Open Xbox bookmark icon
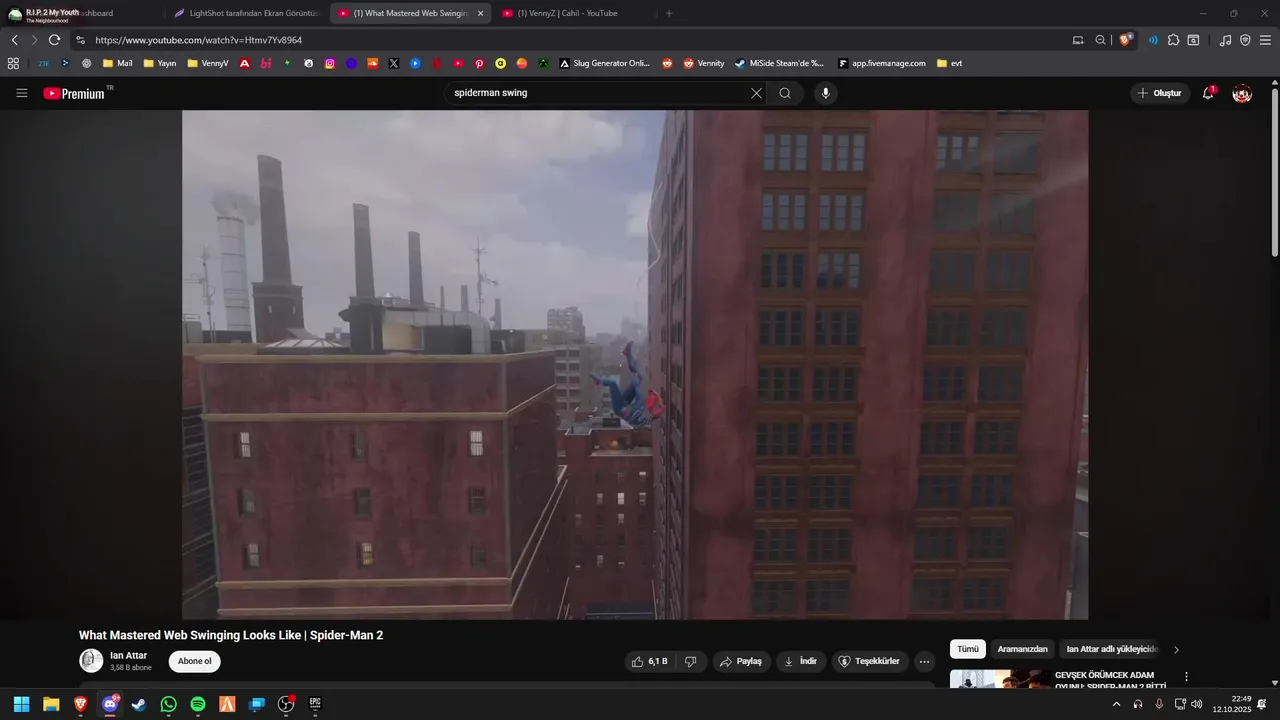 point(543,63)
